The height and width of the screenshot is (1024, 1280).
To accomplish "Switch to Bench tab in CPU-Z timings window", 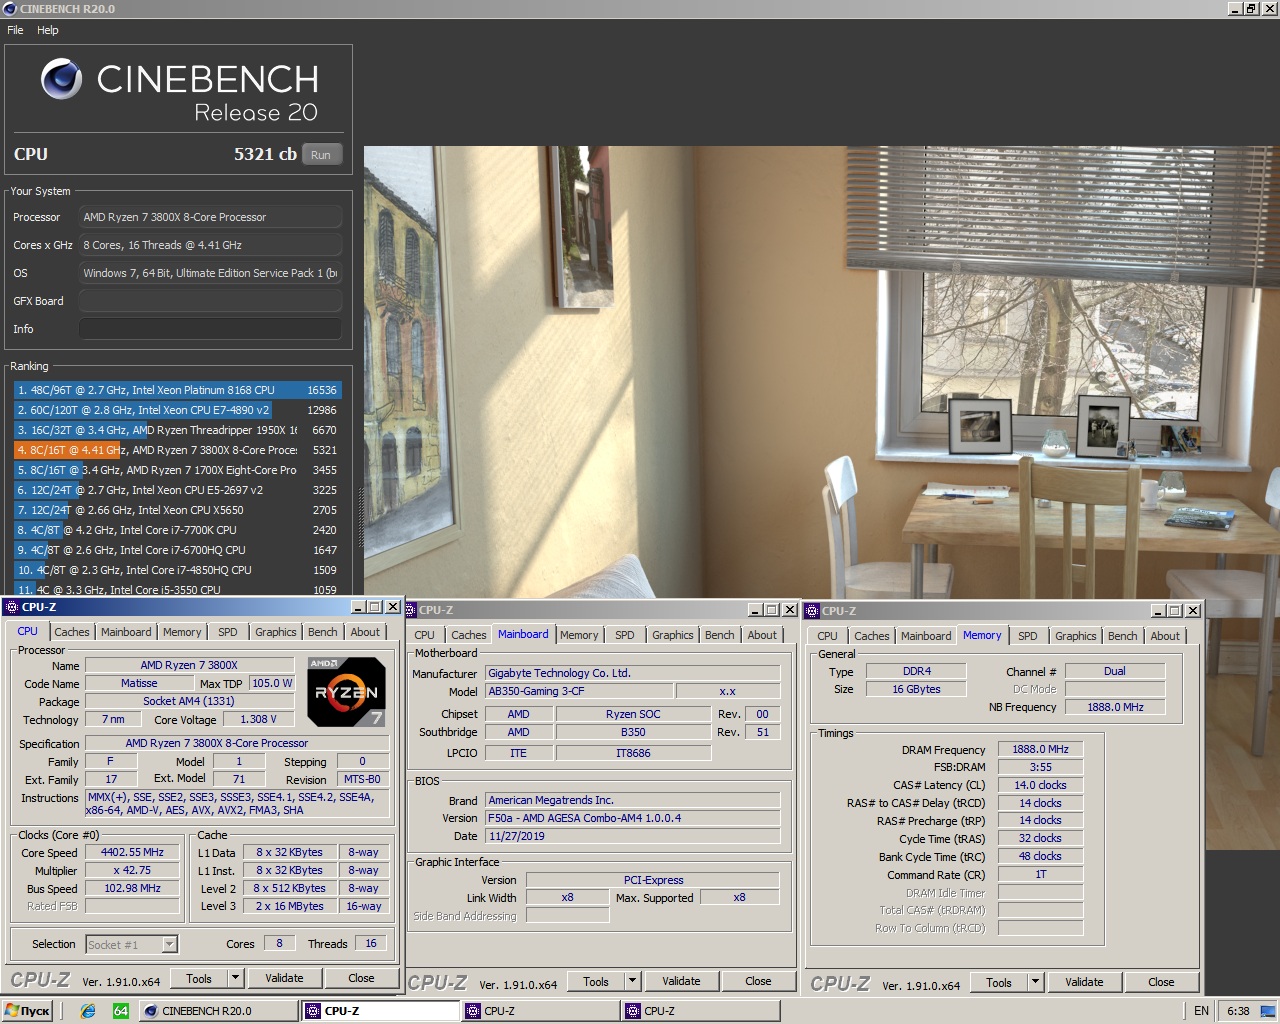I will 1123,636.
